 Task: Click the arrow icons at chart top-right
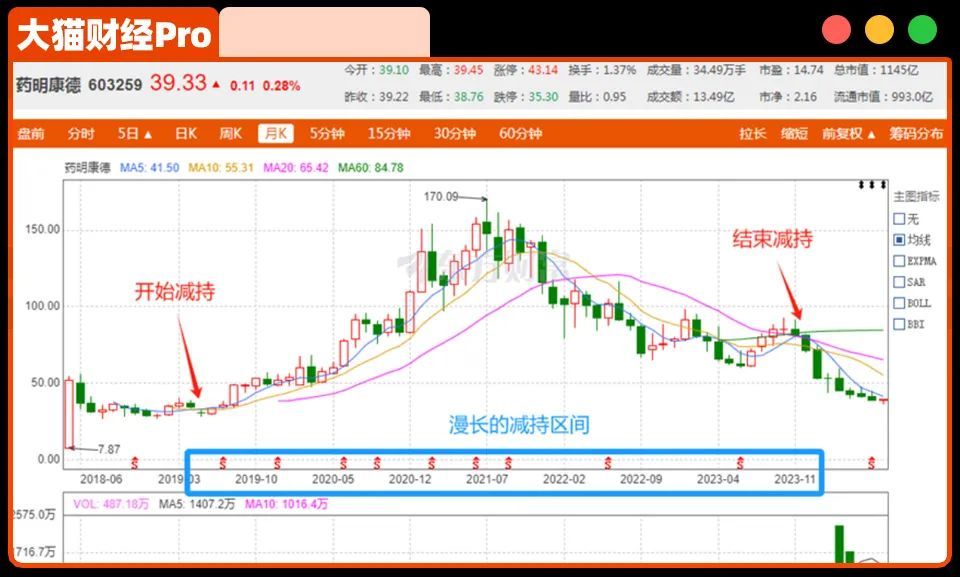(872, 185)
